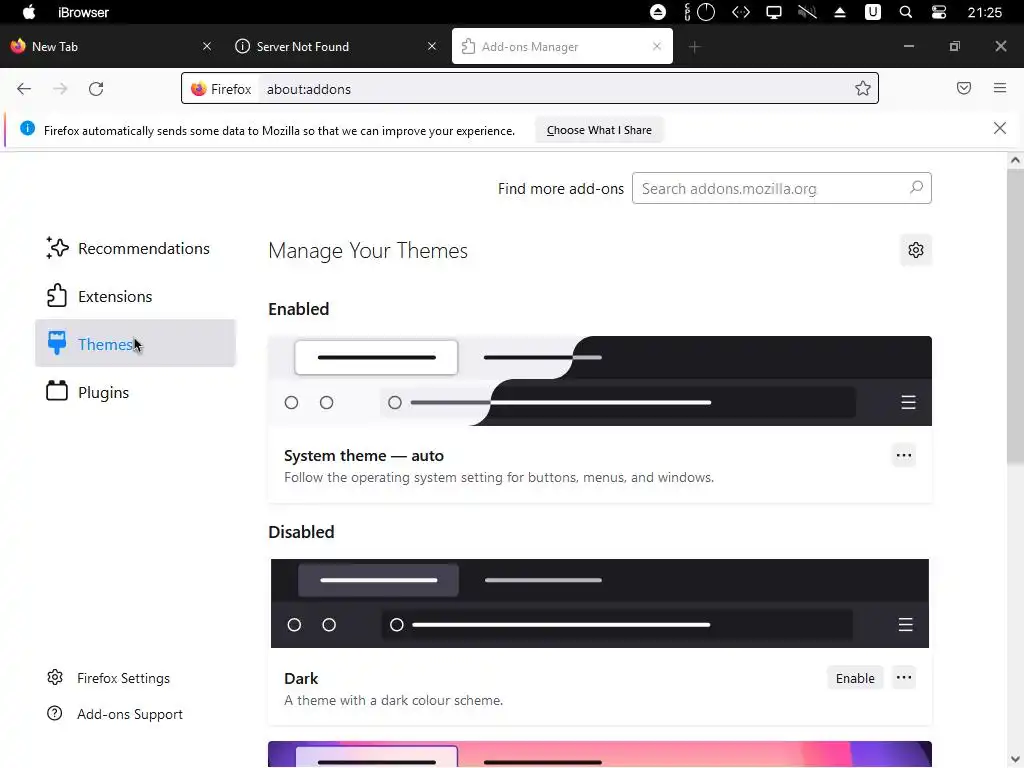
Task: Click the Spotlight search icon in menu bar
Action: pos(906,12)
